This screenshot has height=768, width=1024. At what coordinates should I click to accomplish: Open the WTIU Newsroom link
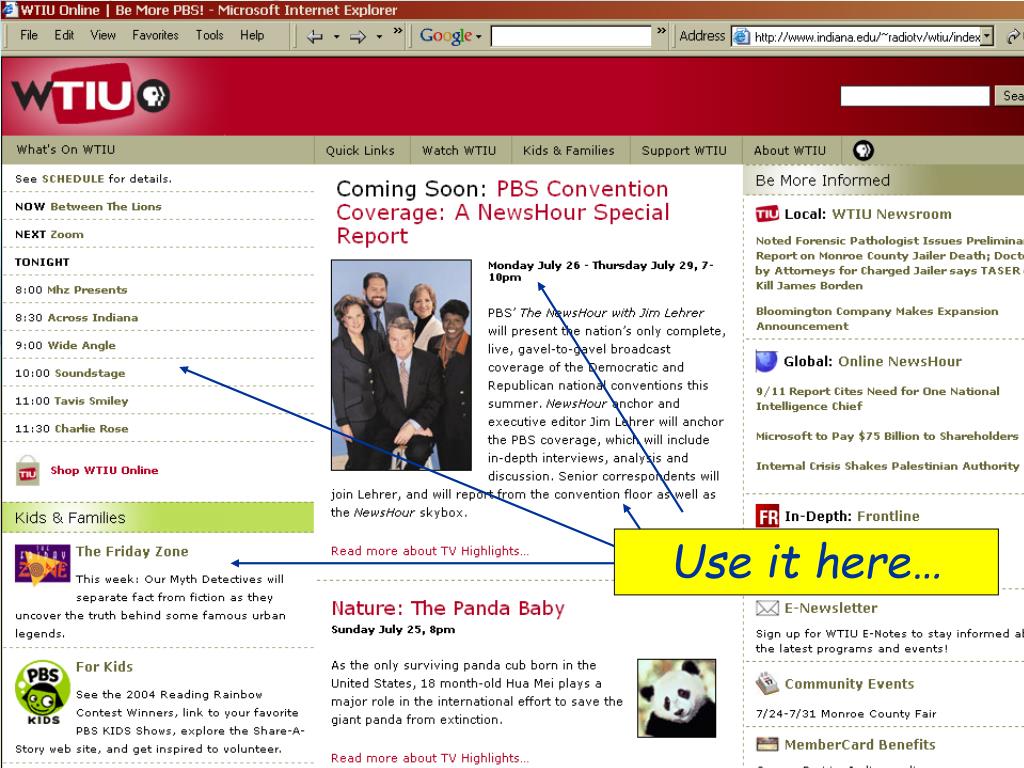coord(891,214)
